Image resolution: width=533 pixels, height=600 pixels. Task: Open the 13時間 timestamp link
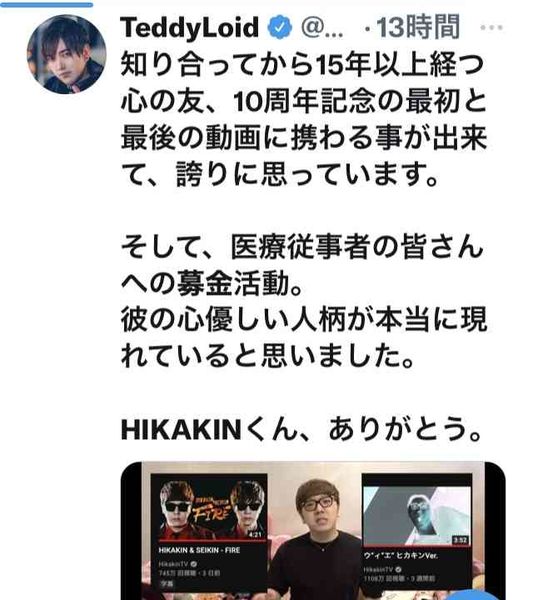418,27
